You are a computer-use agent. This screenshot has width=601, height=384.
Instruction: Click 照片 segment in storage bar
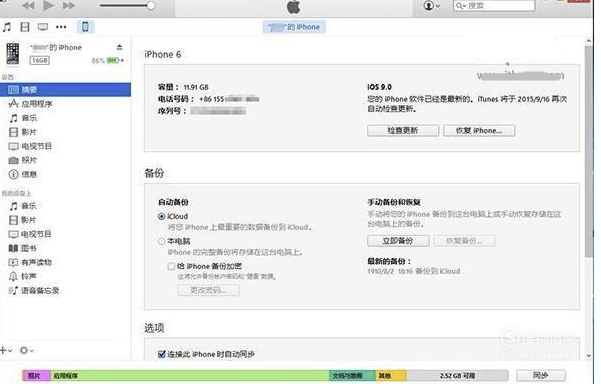36,376
